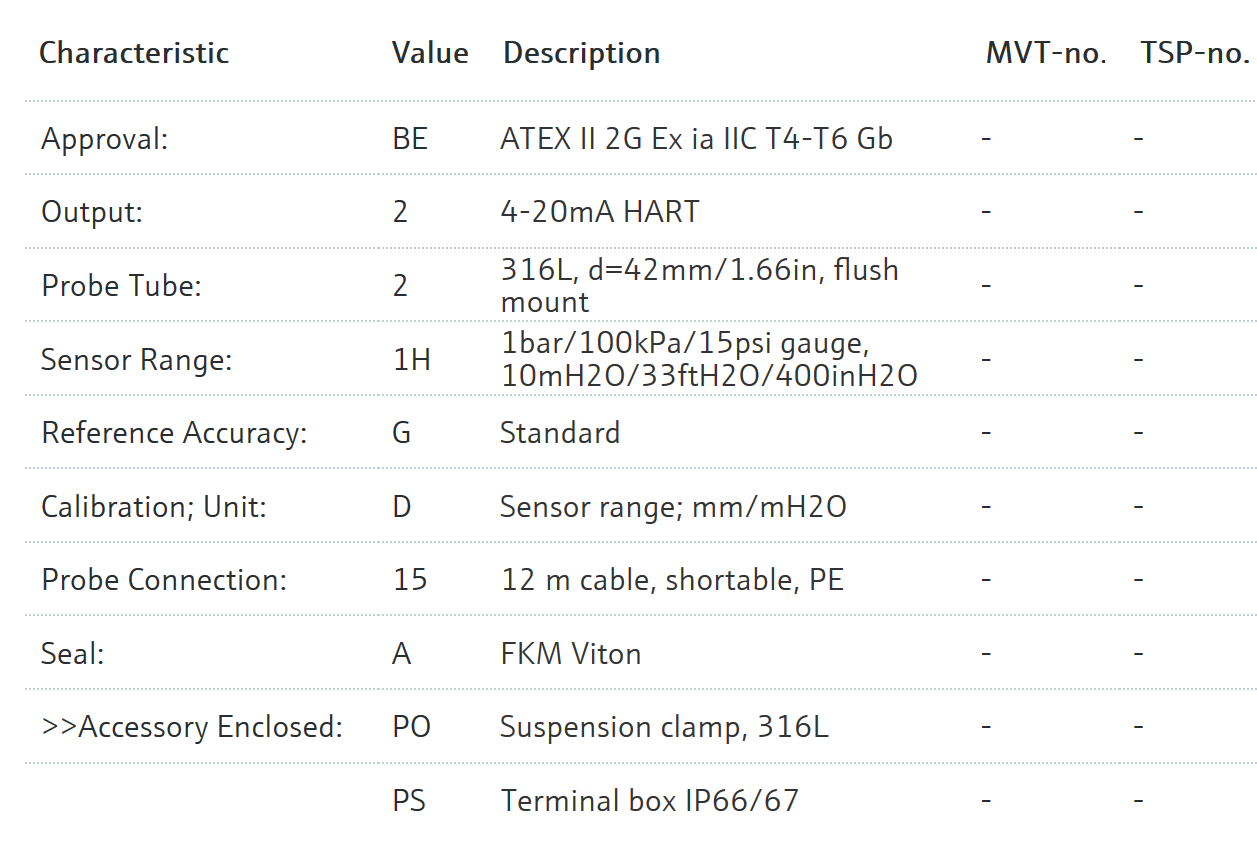Click the Approval: row label
This screenshot has height=861, width=1257.
click(x=105, y=139)
